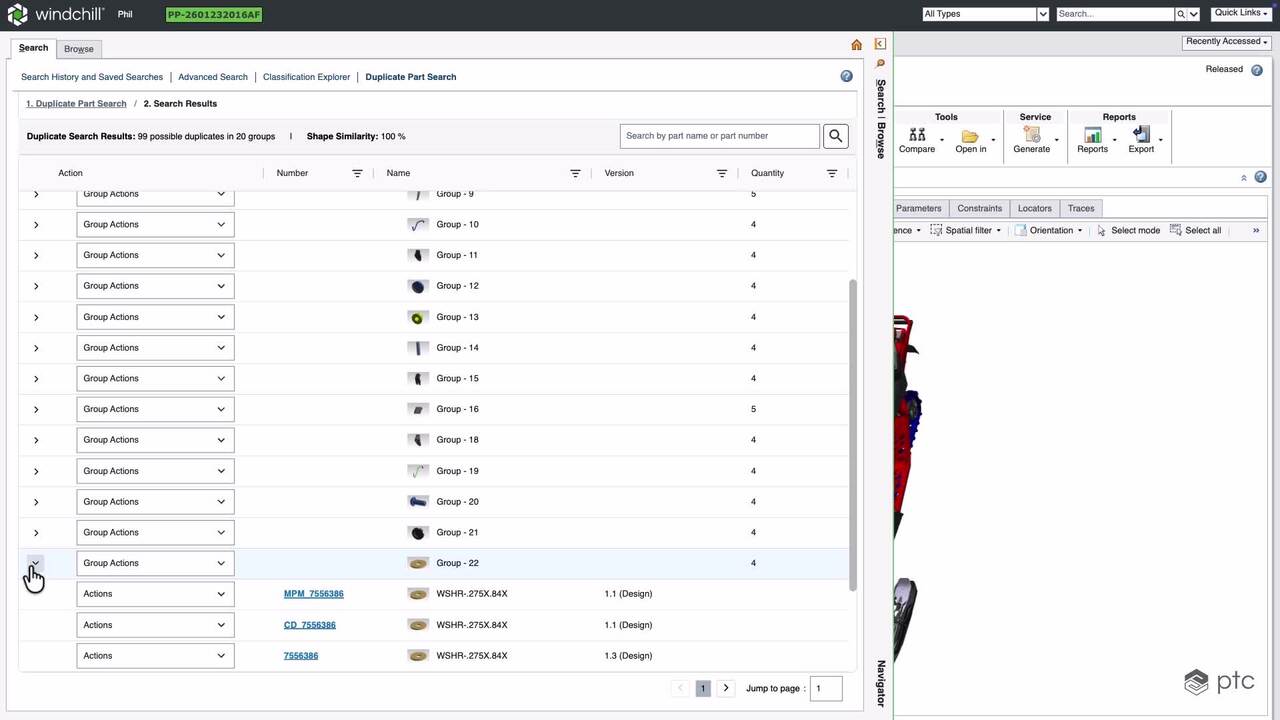Screen dimensions: 1280x720
Task: Open the Quantity column filter
Action: coord(831,173)
